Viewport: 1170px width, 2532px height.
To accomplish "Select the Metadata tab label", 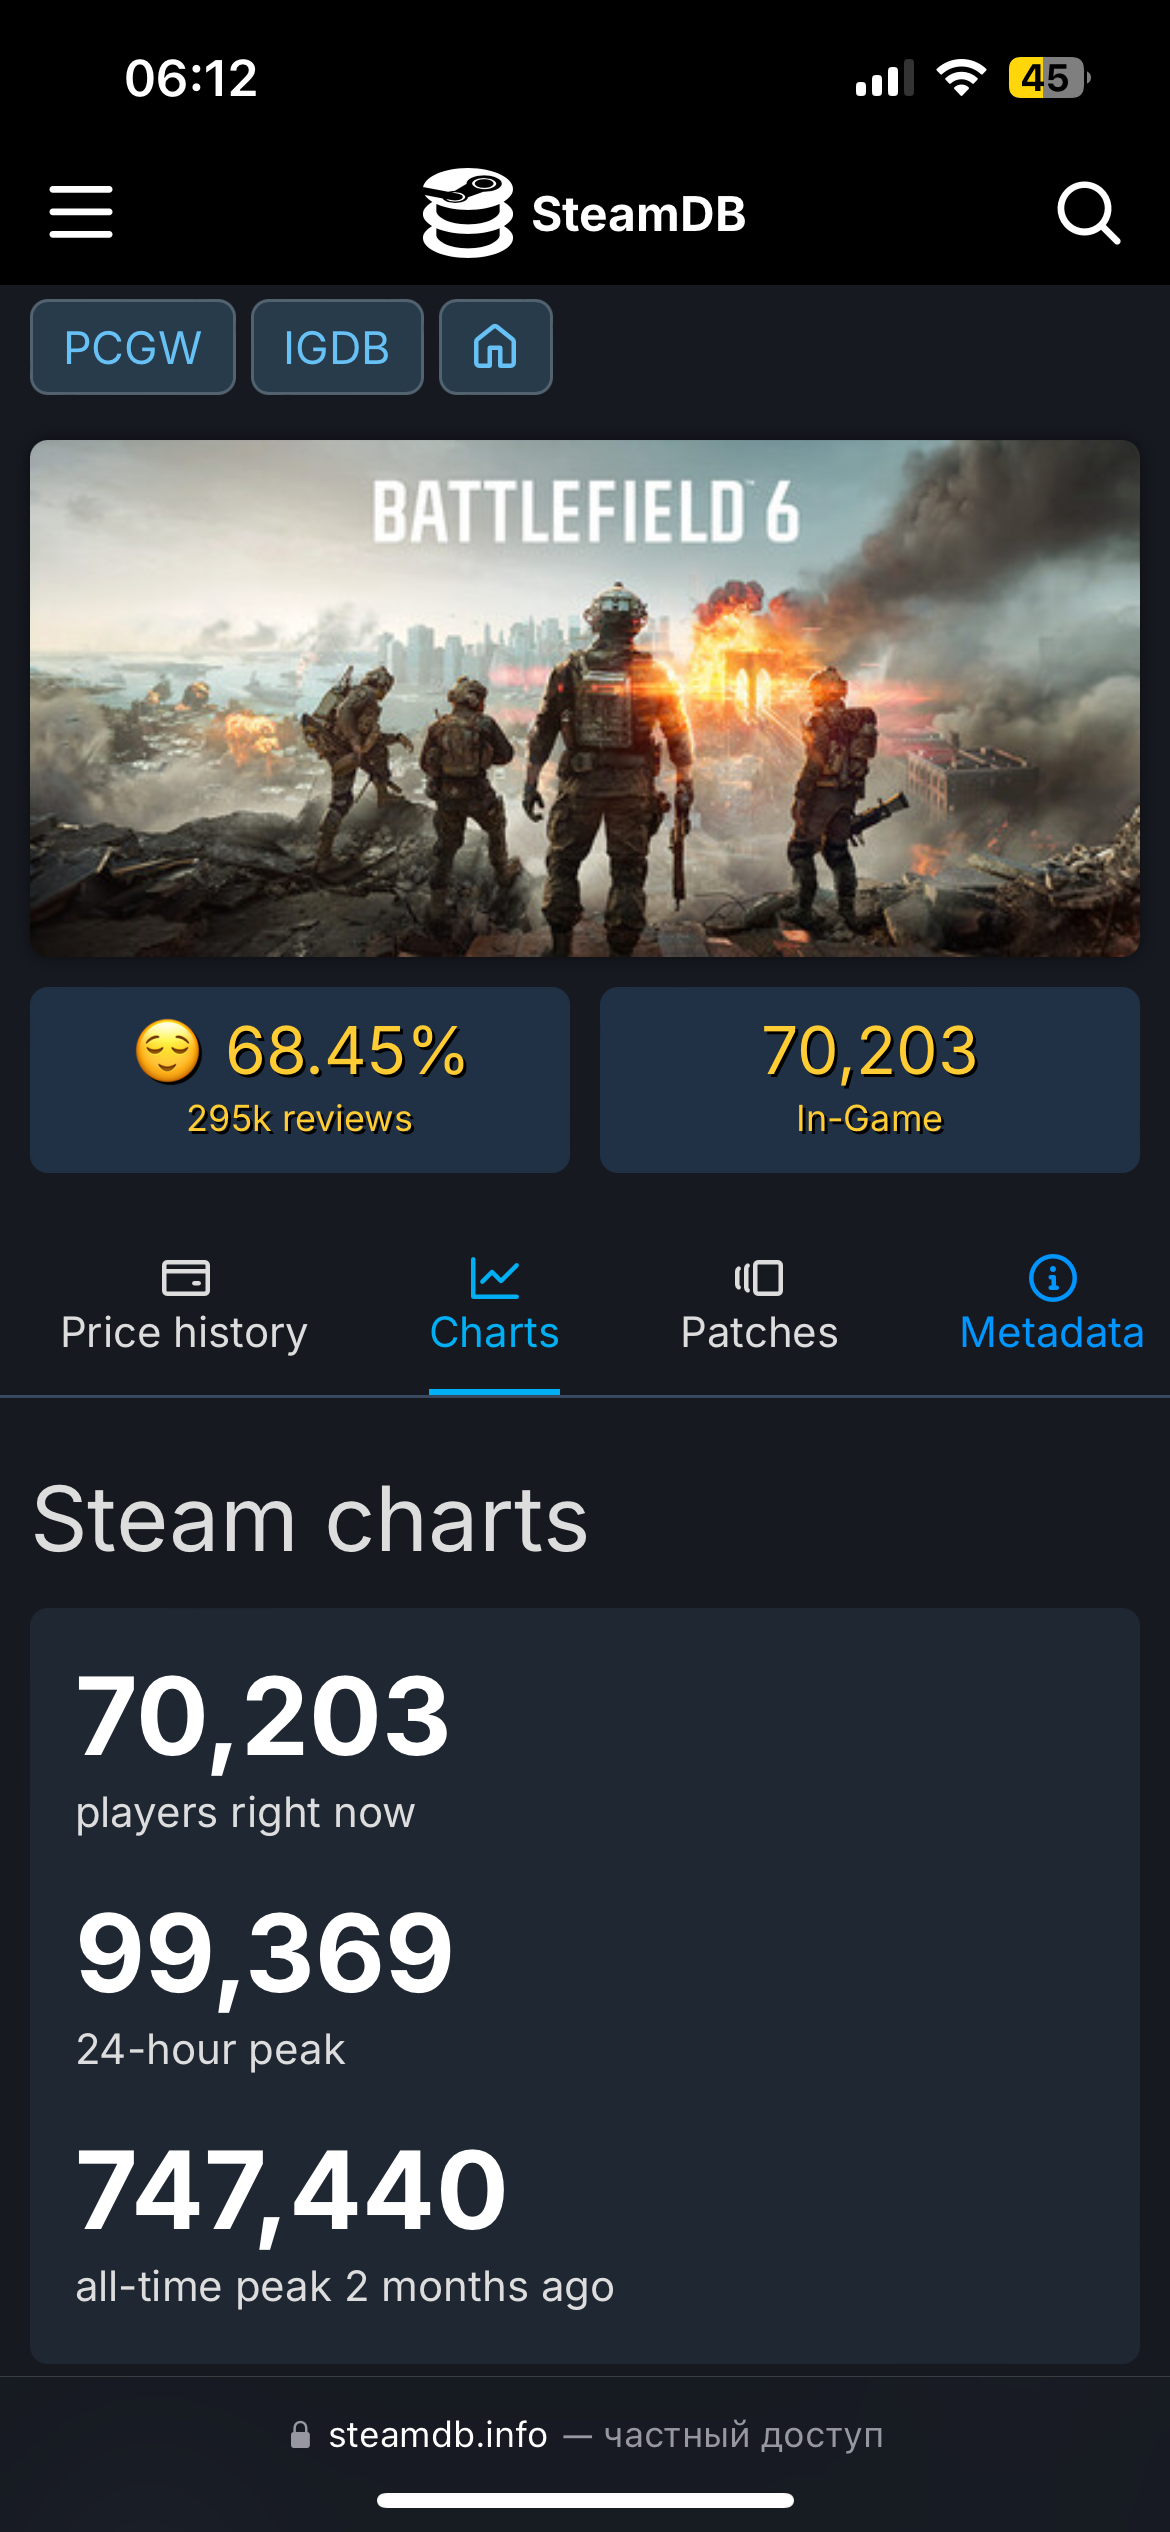I will tap(1052, 1332).
